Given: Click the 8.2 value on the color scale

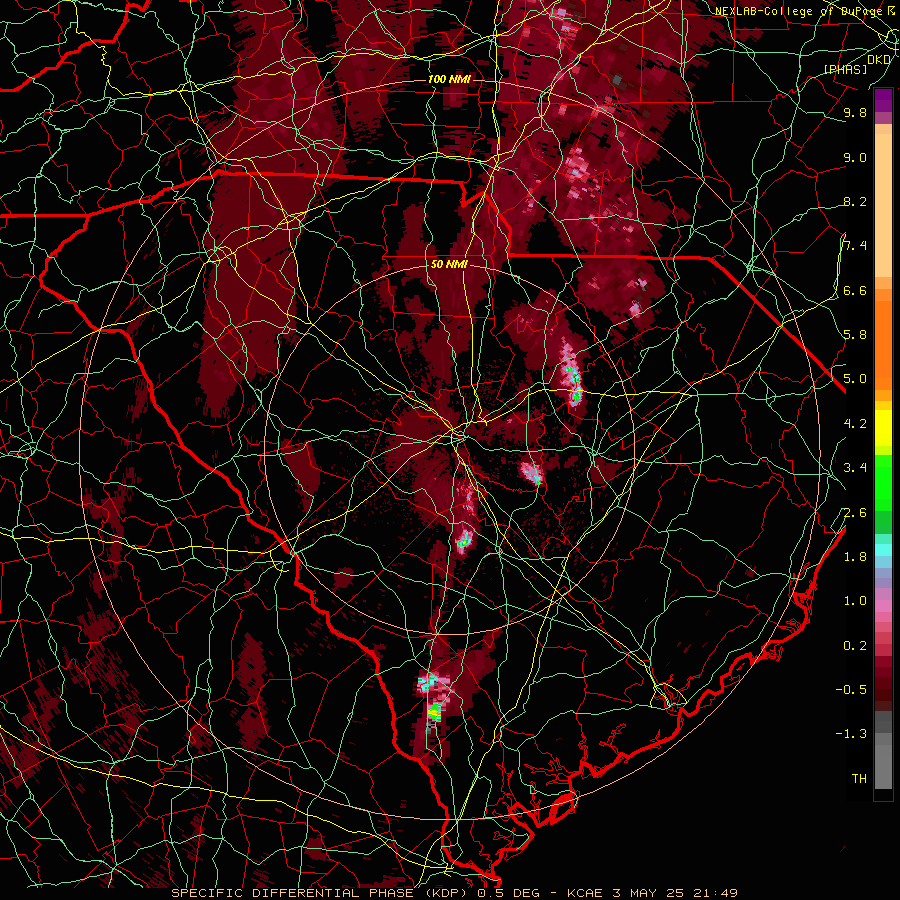Looking at the screenshot, I should click(x=855, y=201).
